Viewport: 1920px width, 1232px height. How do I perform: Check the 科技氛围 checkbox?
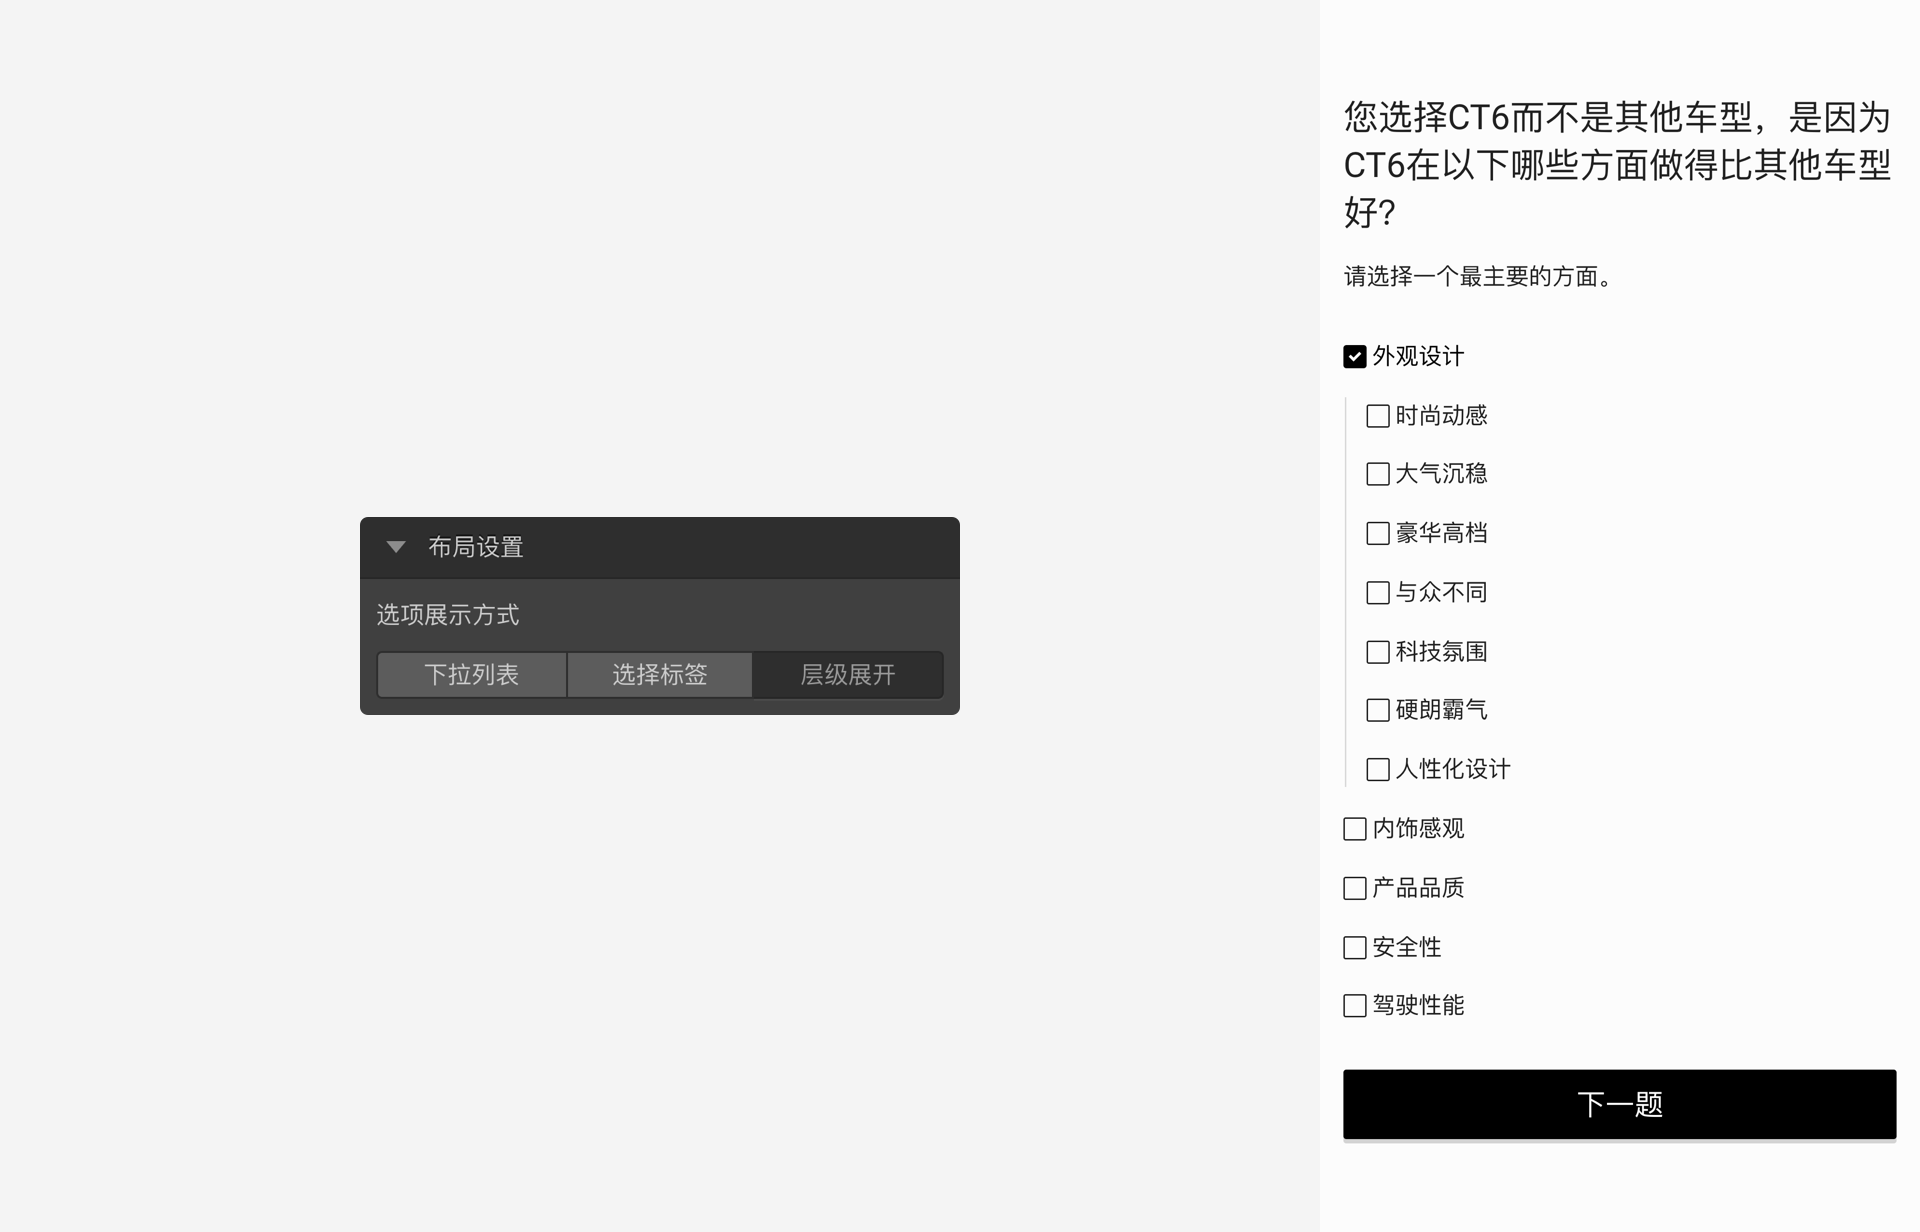click(1378, 652)
